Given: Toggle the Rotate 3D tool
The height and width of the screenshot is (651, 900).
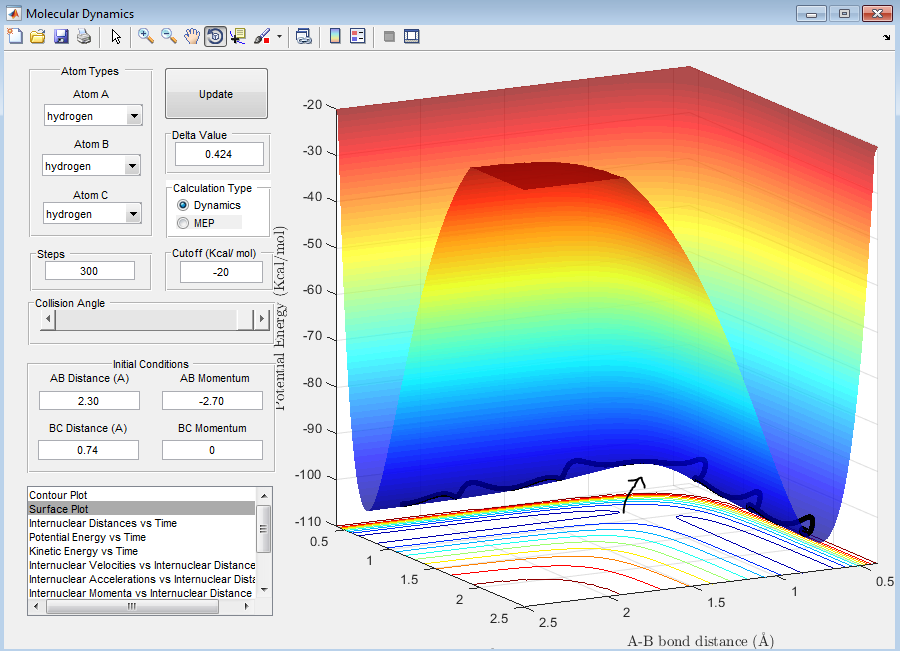Looking at the screenshot, I should (x=215, y=37).
